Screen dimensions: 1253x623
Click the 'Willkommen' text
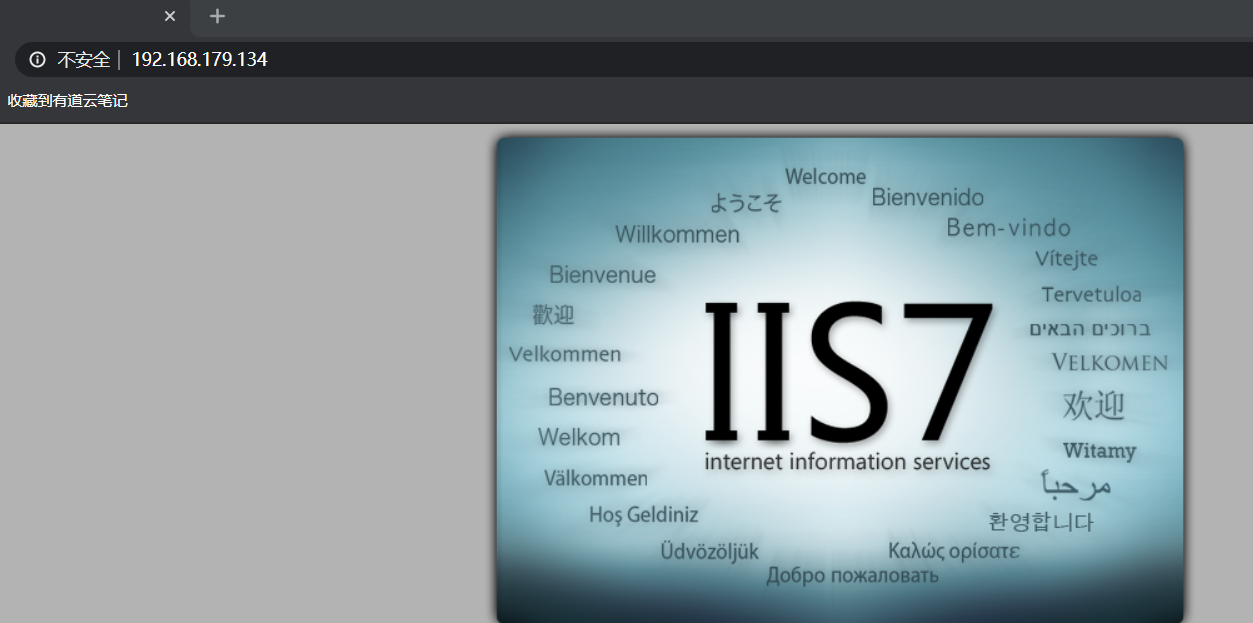coord(677,235)
